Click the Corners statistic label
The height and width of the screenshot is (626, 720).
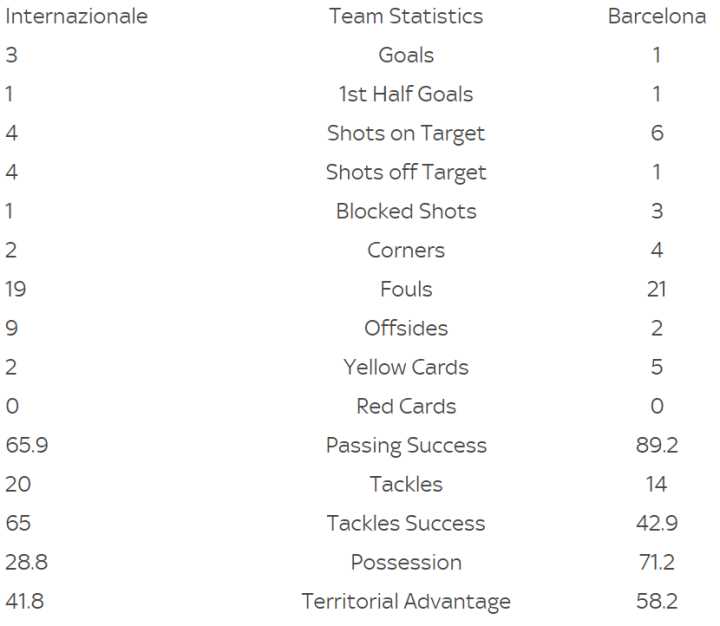406,251
